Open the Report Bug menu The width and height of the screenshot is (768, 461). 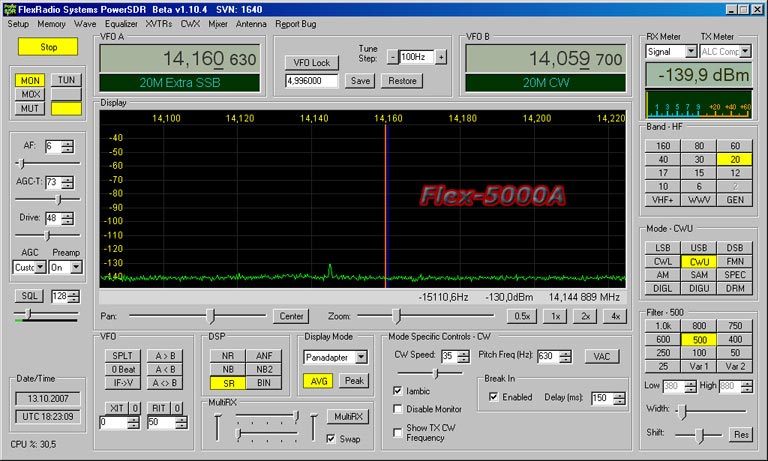(295, 24)
